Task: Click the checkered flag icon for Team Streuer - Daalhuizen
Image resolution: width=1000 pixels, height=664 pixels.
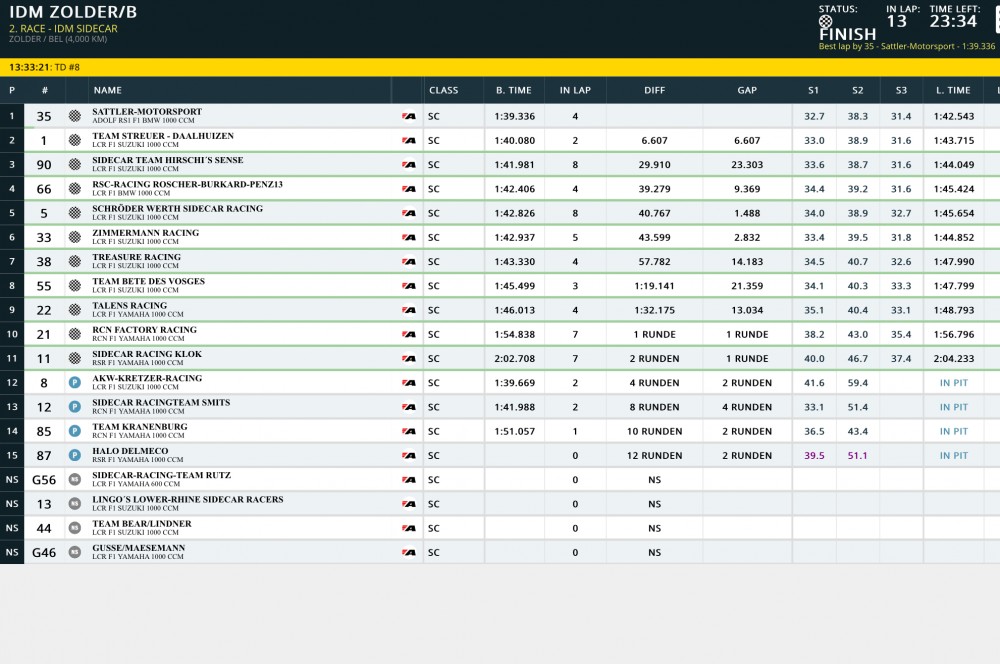Action: click(x=75, y=140)
